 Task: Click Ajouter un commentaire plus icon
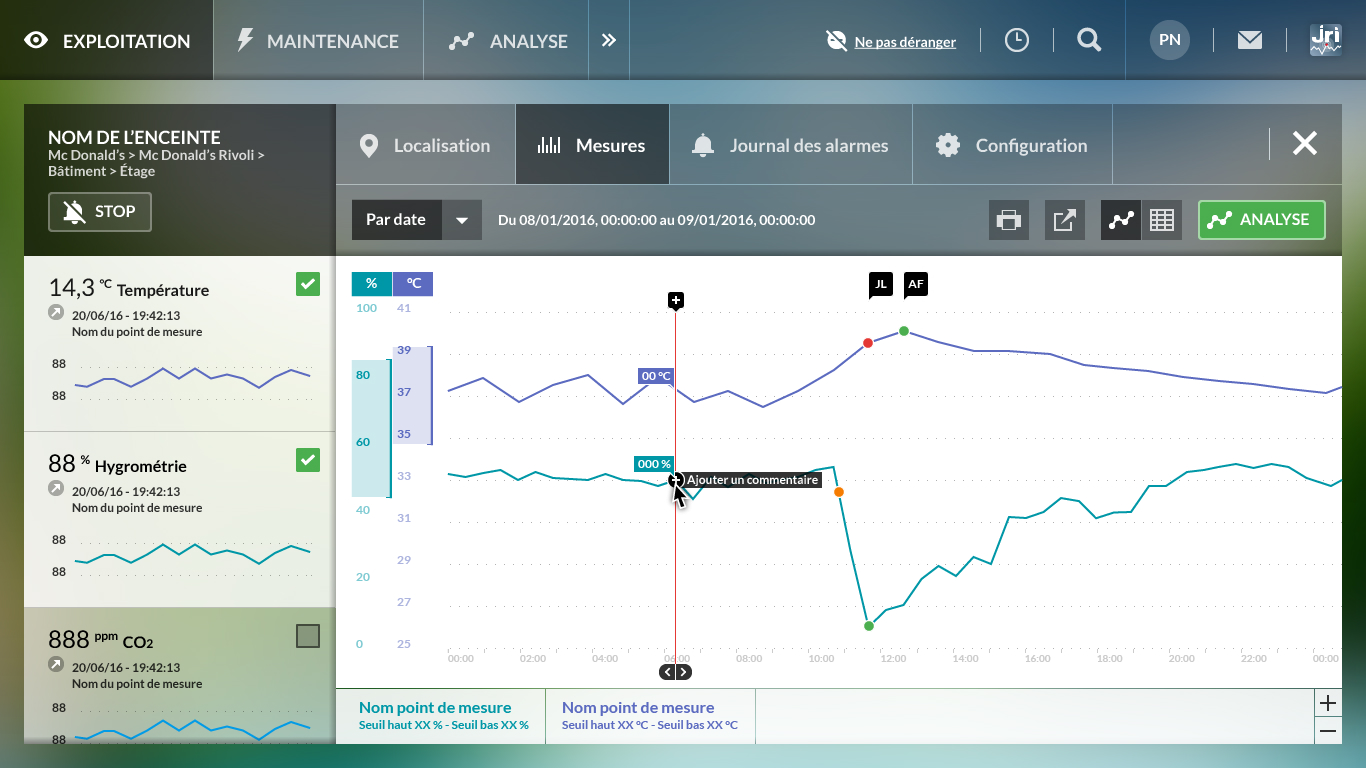pyautogui.click(x=676, y=480)
